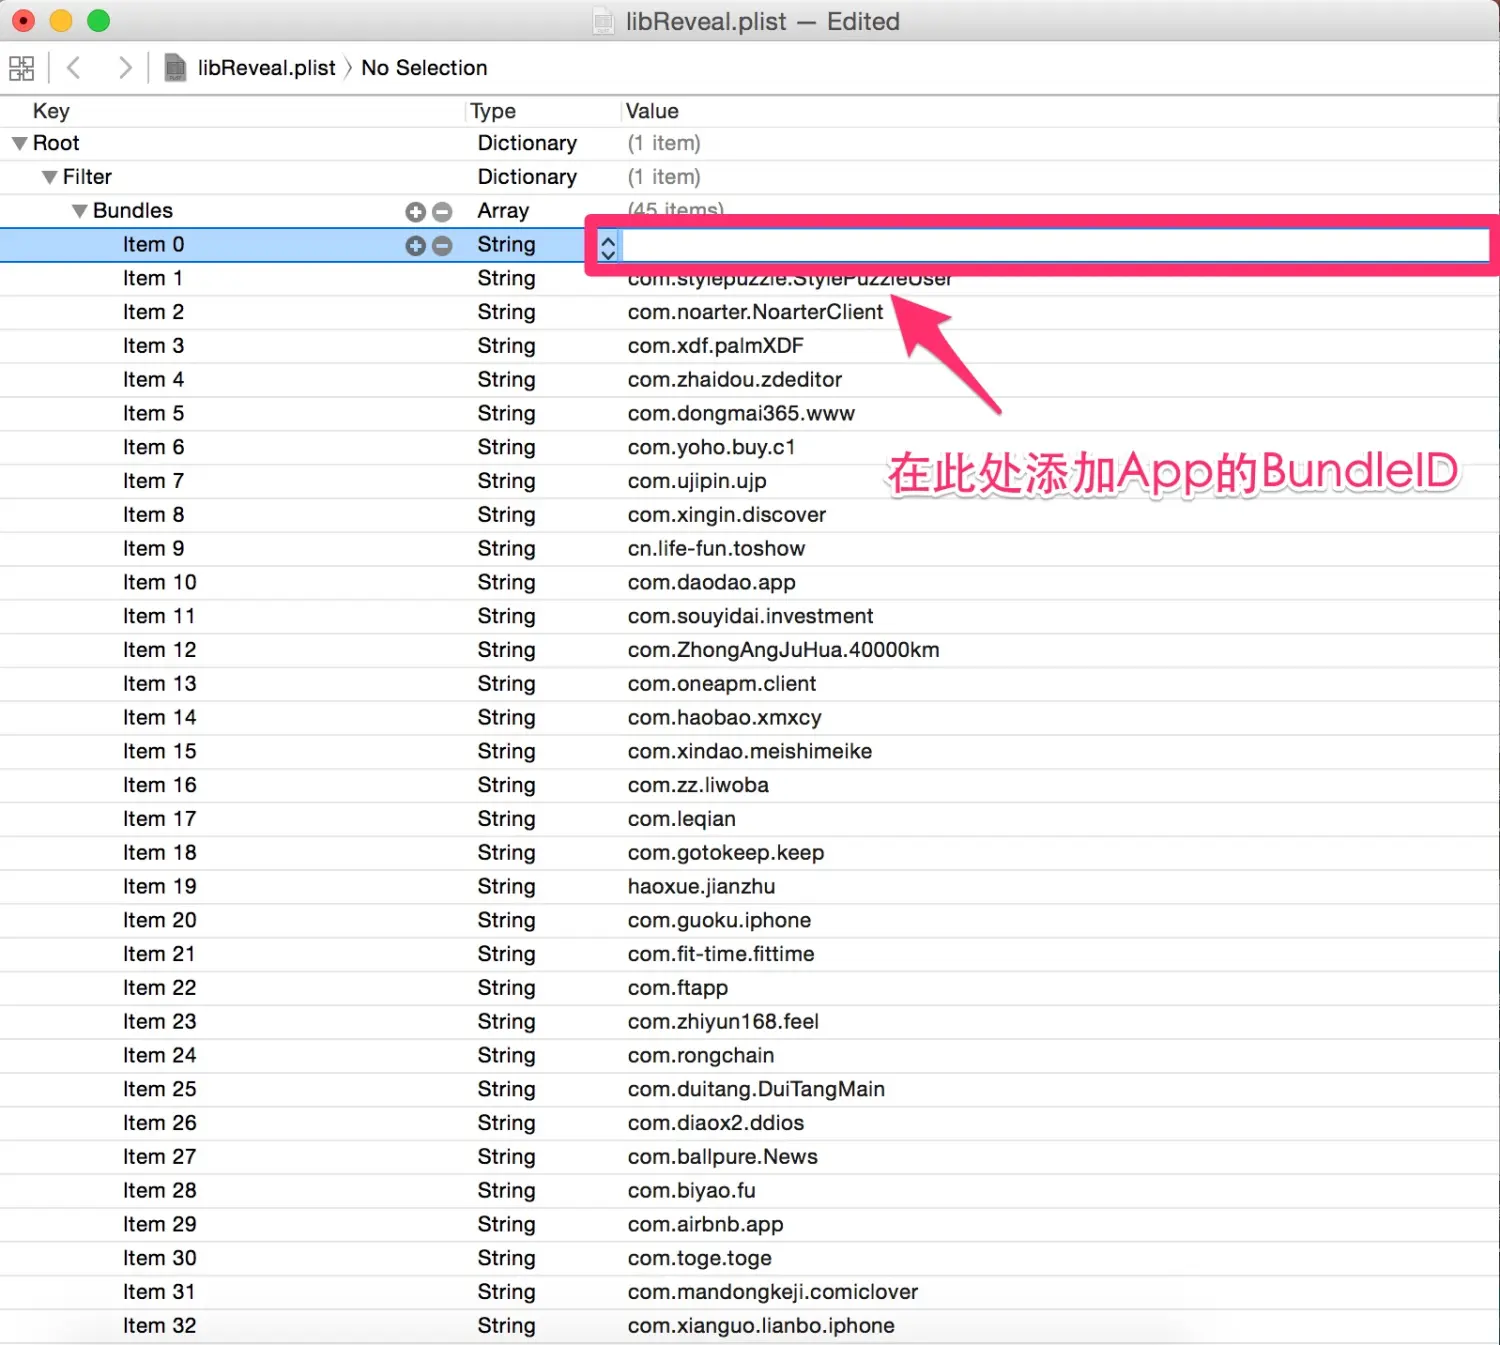Screen dimensions: 1500x1345
Task: Click value com.ujipin.ujp
Action: tap(697, 481)
